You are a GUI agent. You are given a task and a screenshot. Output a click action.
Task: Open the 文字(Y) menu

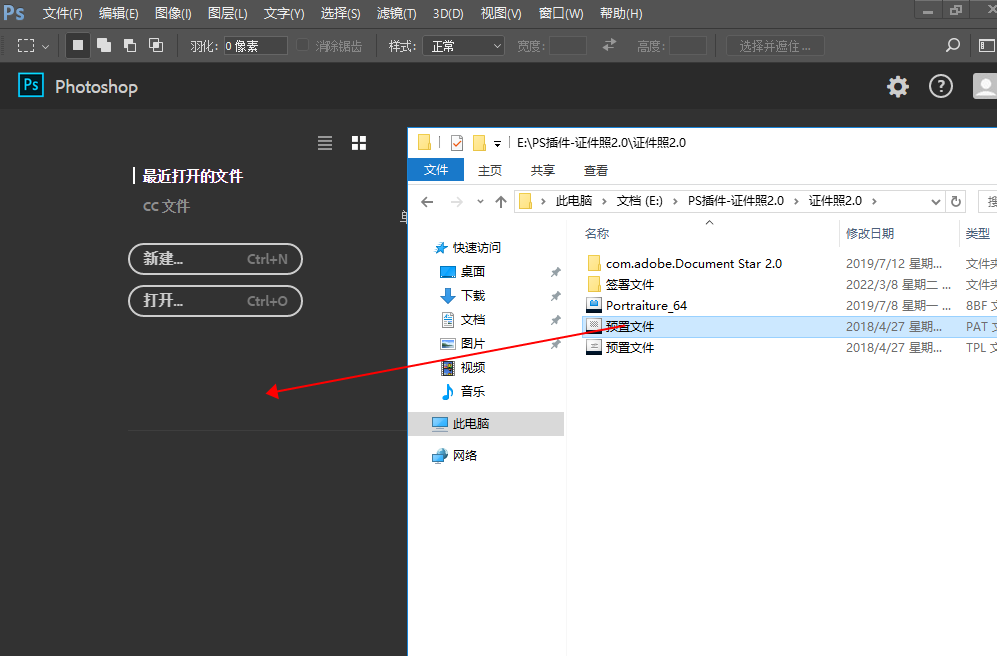(x=284, y=13)
